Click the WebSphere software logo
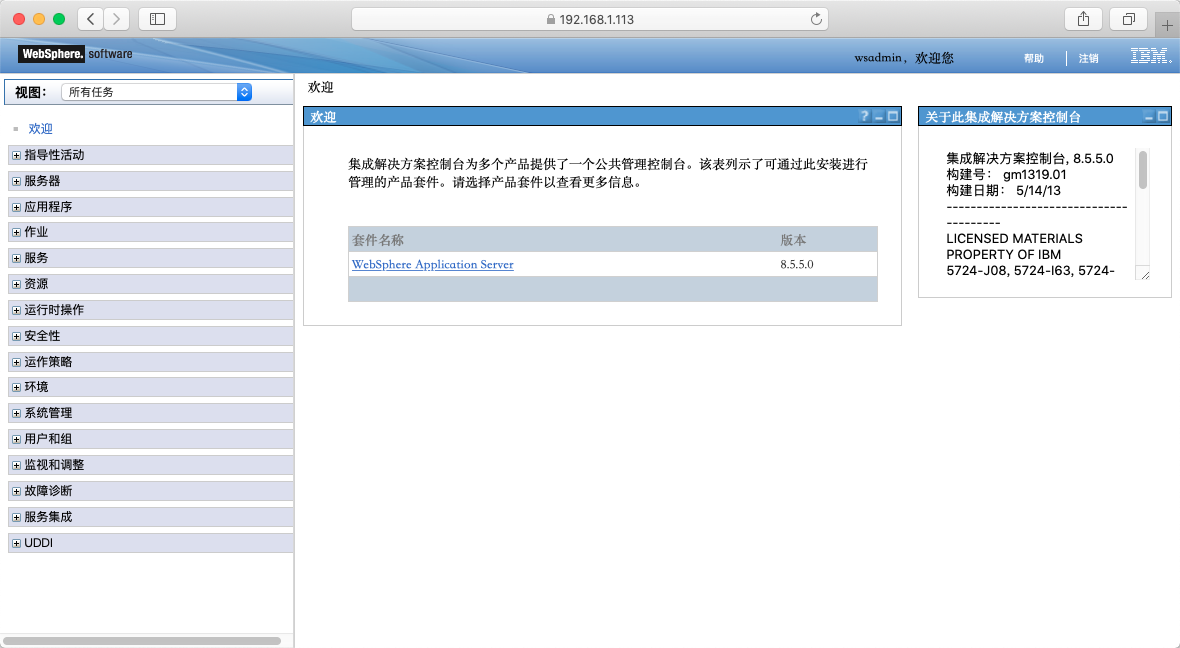Image resolution: width=1180 pixels, height=648 pixels. [x=76, y=53]
